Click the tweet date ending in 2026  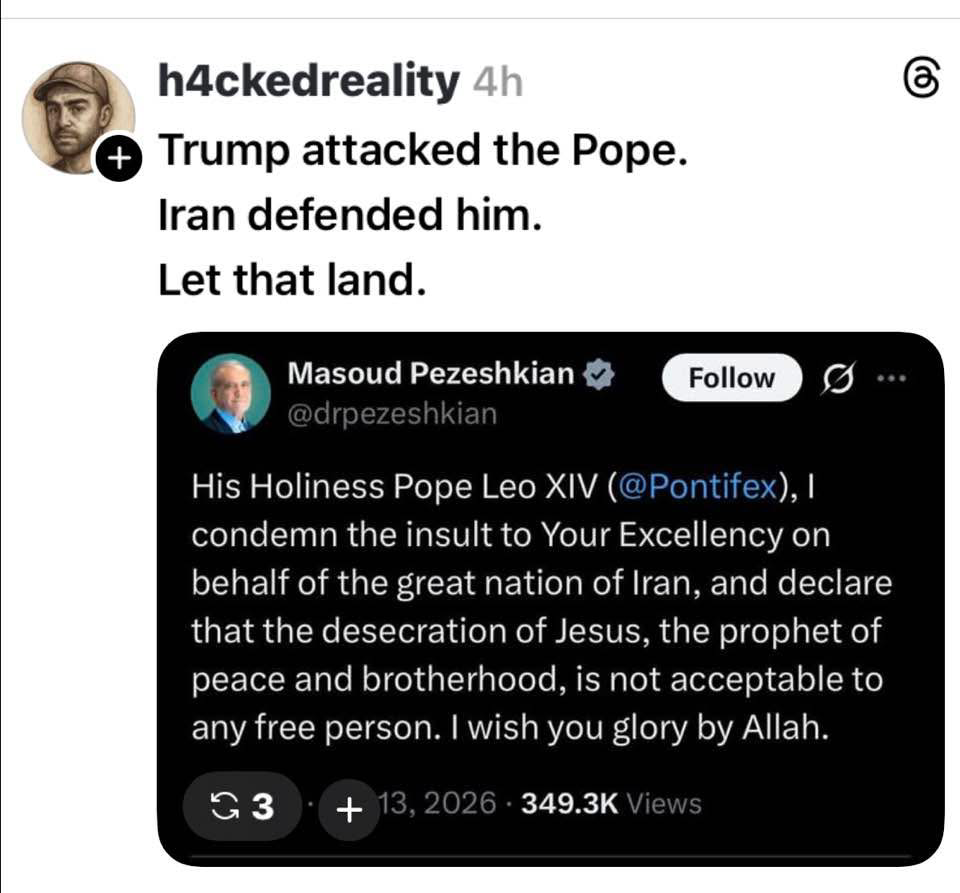[438, 803]
